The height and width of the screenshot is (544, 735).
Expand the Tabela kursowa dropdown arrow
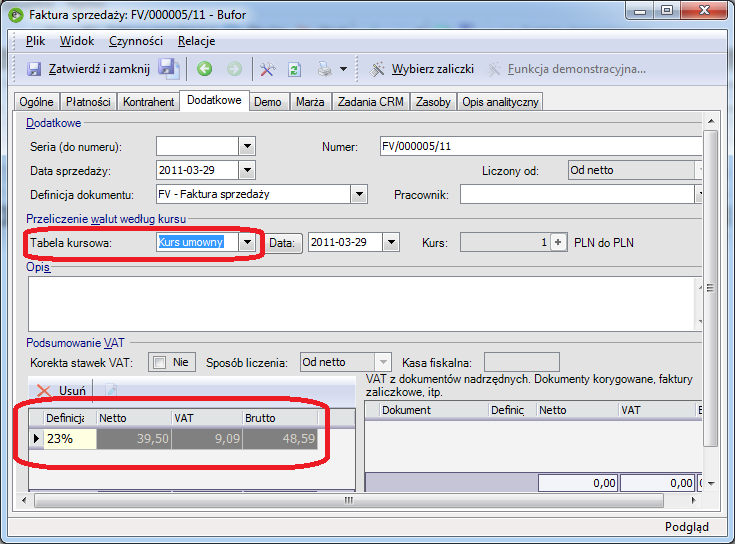pyautogui.click(x=247, y=242)
